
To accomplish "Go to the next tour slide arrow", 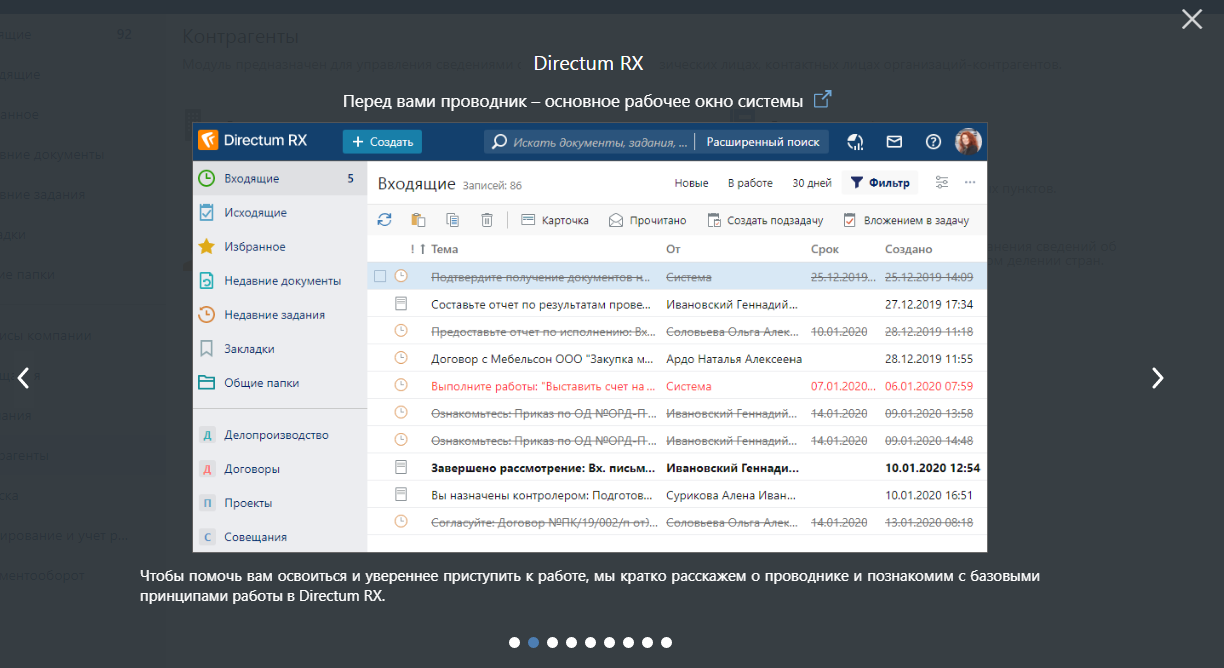I will click(1157, 378).
